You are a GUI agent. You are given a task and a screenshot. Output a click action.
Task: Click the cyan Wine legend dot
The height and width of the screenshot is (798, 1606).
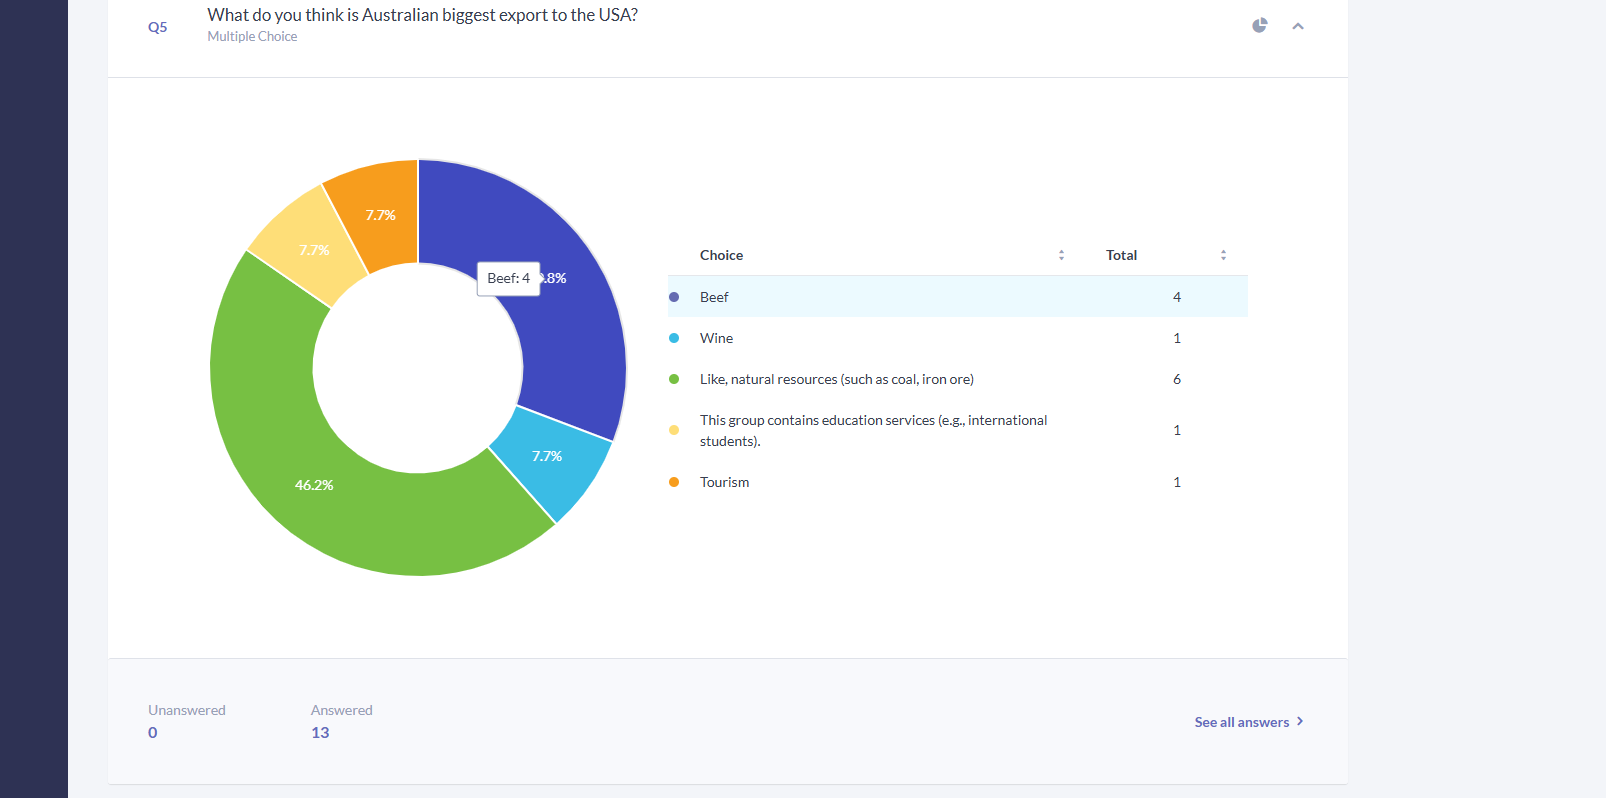(674, 338)
